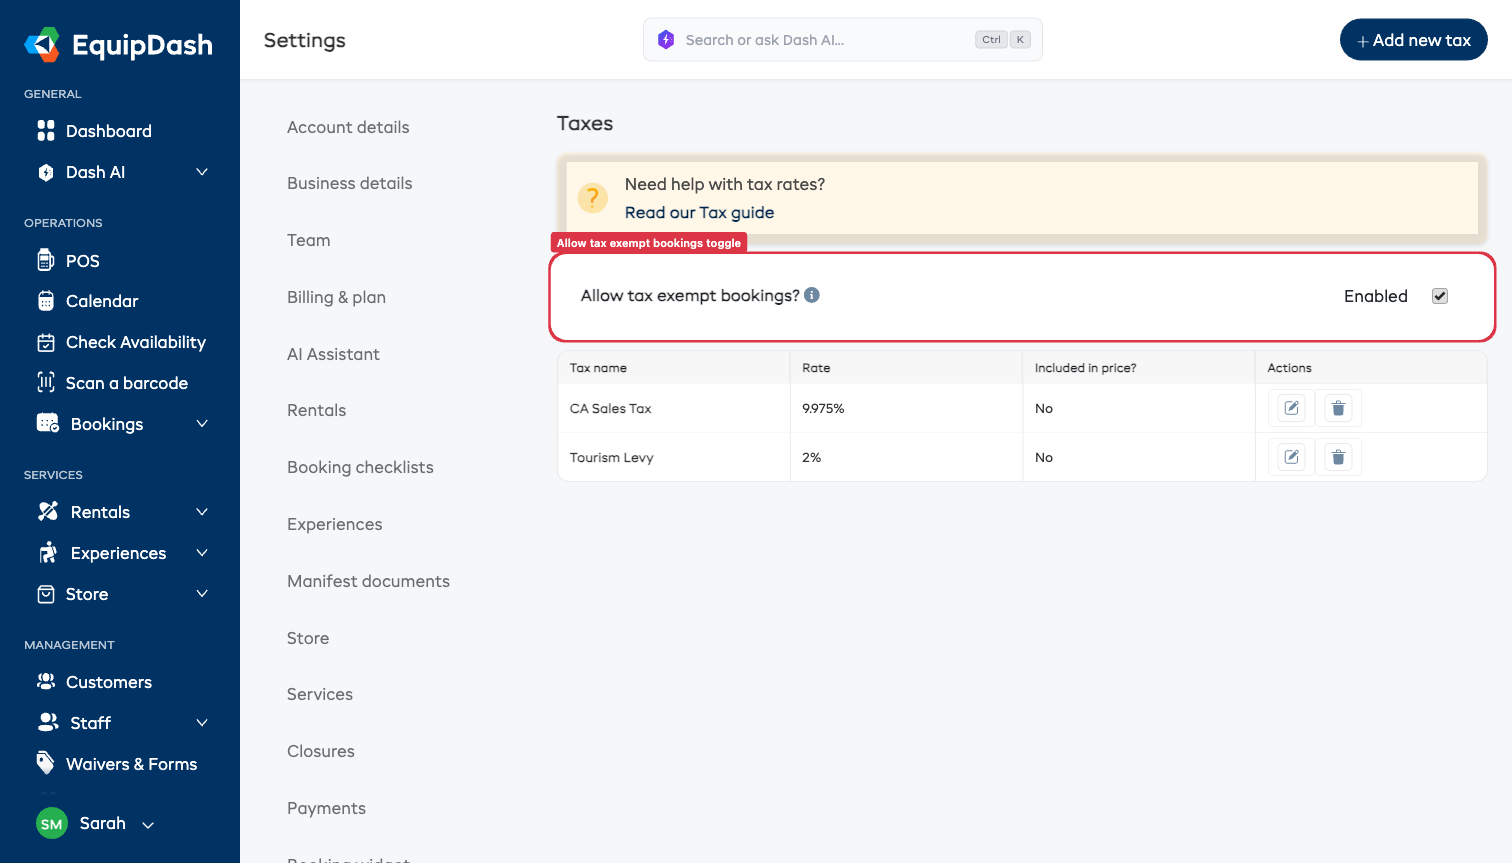This screenshot has height=863, width=1512.
Task: Open Services settings
Action: [320, 694]
